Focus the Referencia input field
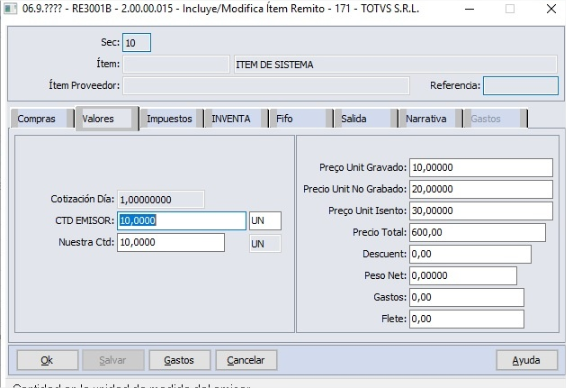 pos(521,86)
